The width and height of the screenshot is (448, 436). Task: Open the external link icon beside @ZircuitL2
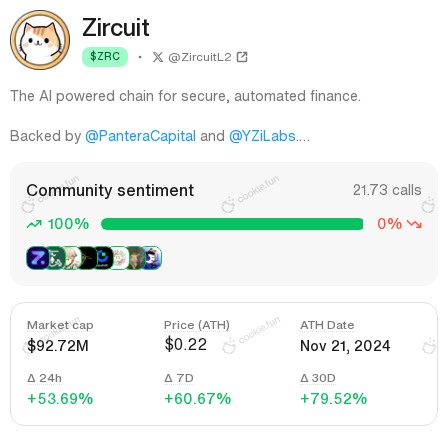tap(242, 57)
